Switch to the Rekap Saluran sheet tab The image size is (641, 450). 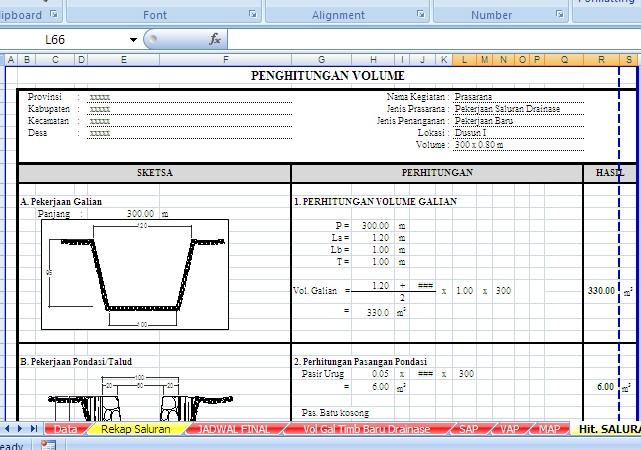[x=136, y=429]
